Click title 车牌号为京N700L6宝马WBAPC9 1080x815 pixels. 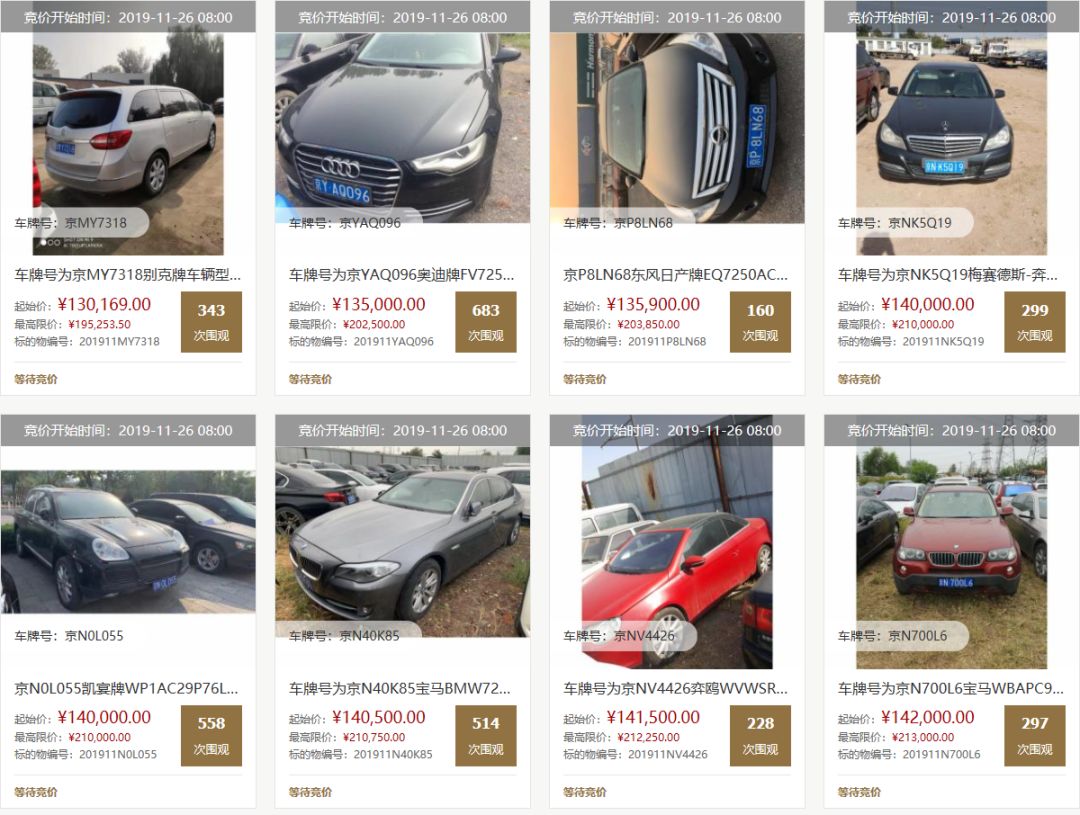[x=951, y=688]
